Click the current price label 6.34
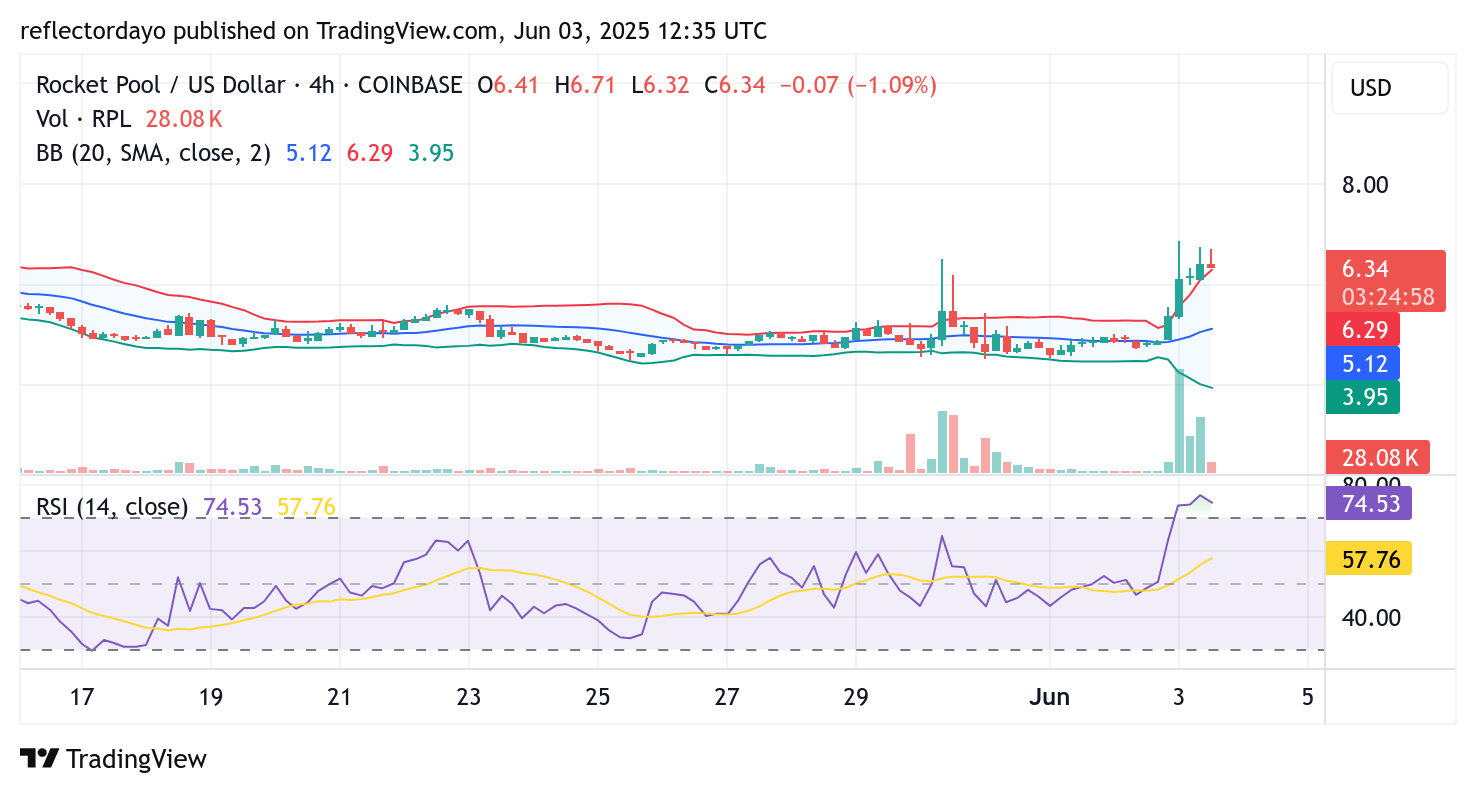Viewport: 1476px width, 794px height. 1365,269
